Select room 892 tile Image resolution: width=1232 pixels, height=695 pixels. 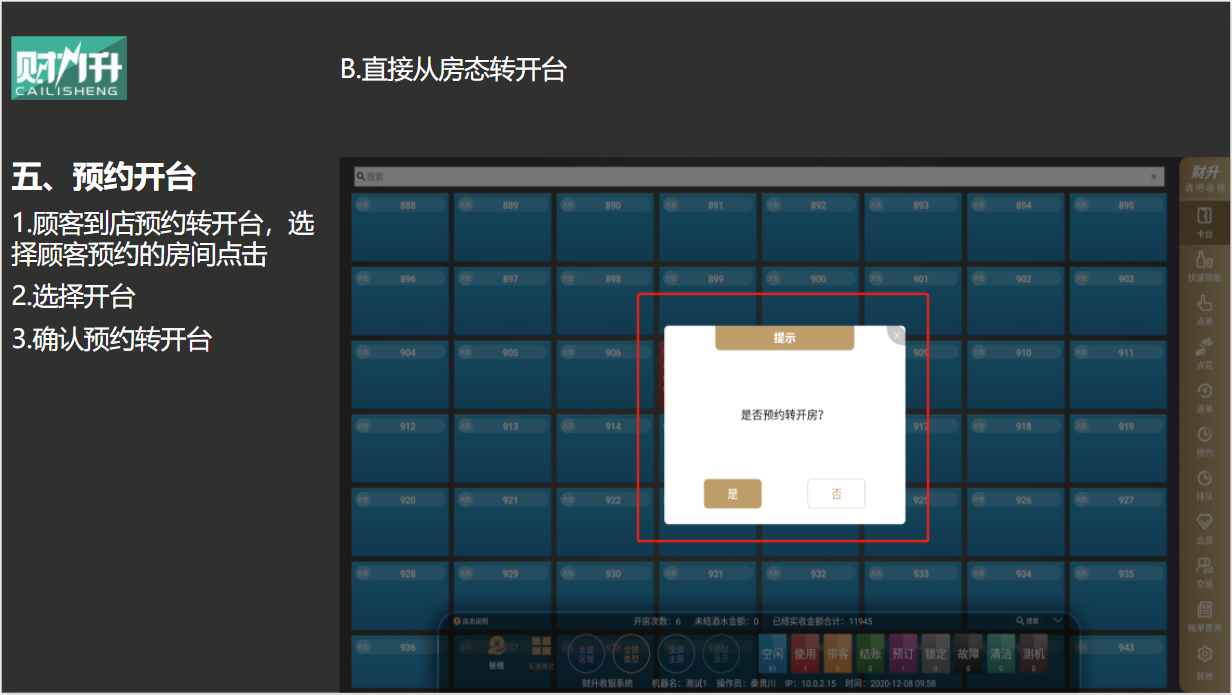811,227
